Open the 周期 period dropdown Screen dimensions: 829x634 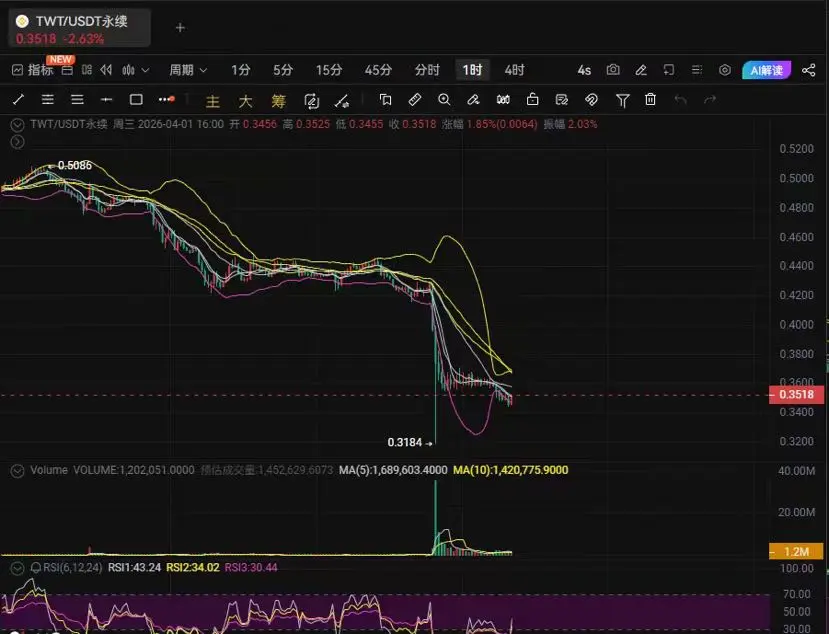pyautogui.click(x=188, y=70)
